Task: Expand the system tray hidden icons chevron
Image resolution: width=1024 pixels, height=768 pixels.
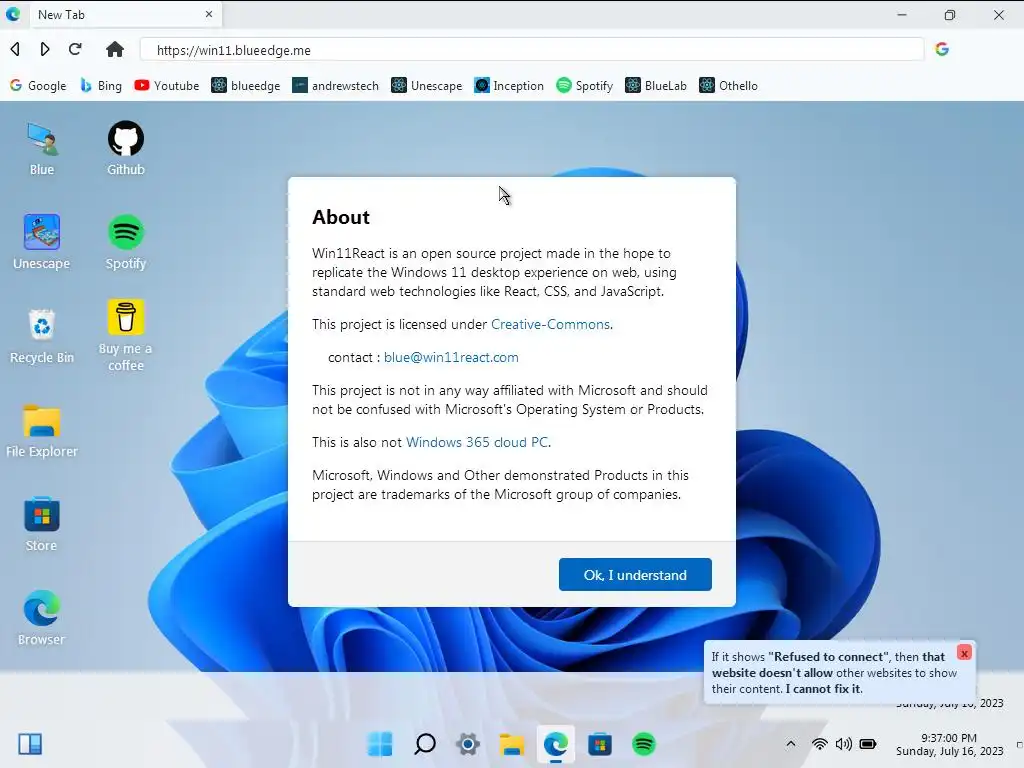Action: pyautogui.click(x=790, y=744)
